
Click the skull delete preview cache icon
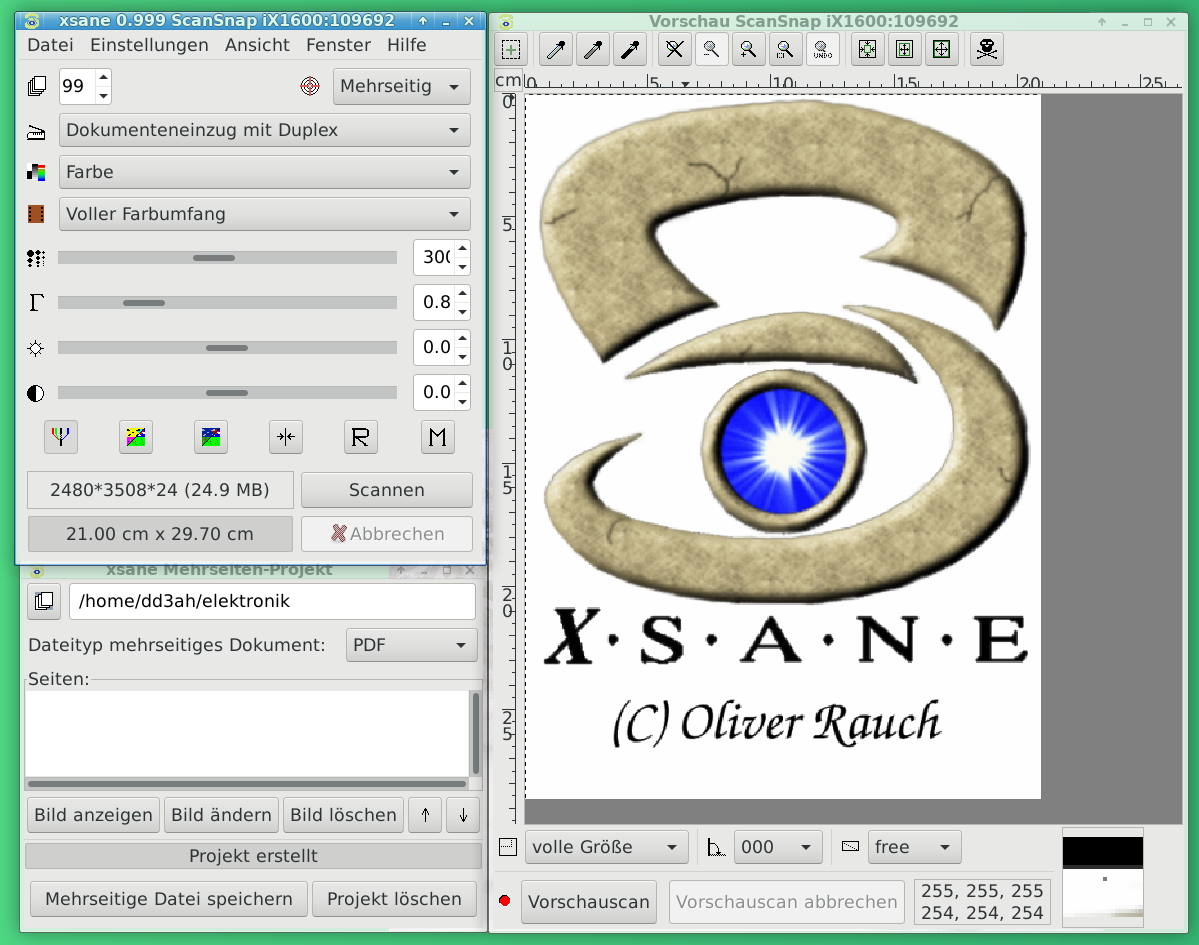tap(986, 50)
